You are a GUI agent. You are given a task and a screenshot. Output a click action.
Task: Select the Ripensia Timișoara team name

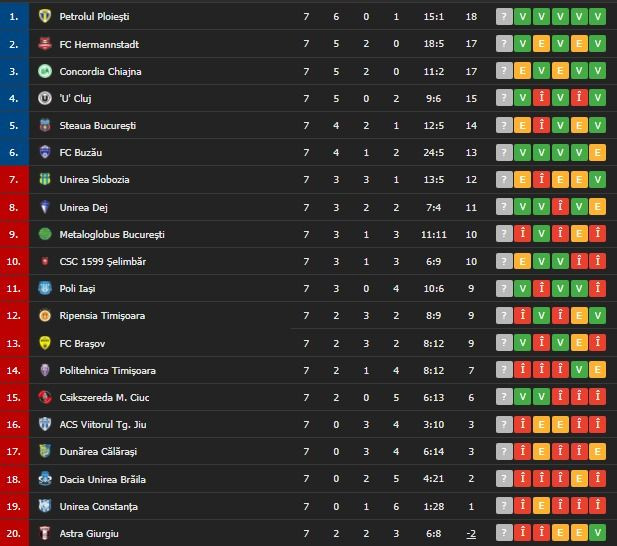tap(102, 315)
